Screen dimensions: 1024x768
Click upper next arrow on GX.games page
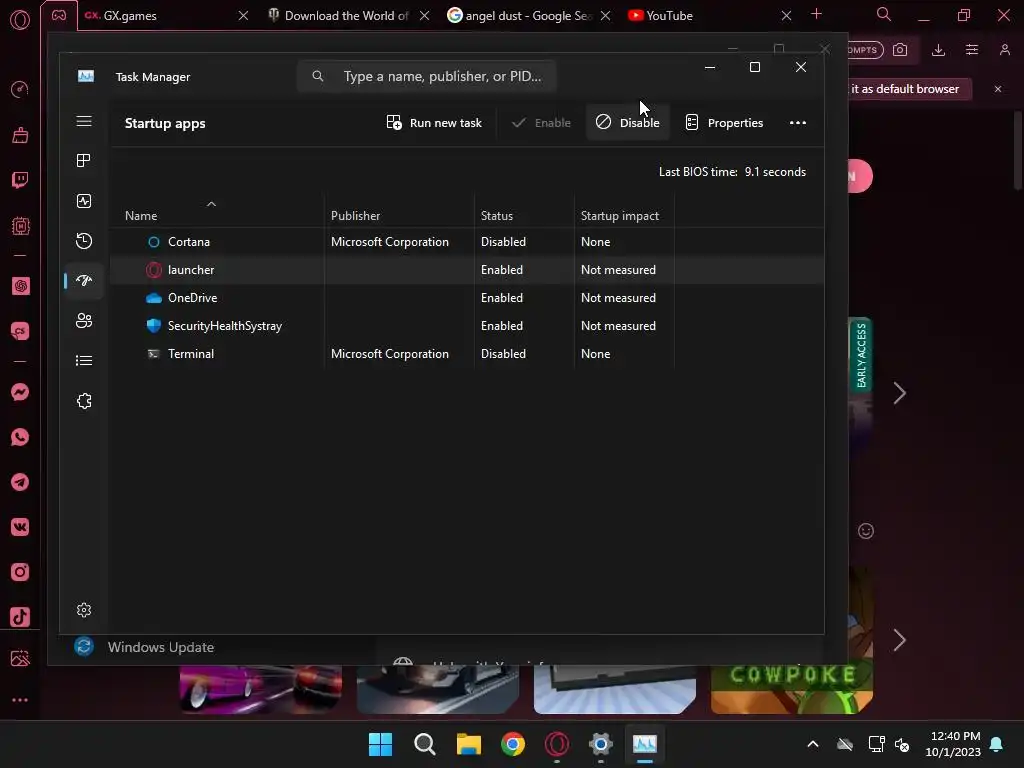899,393
